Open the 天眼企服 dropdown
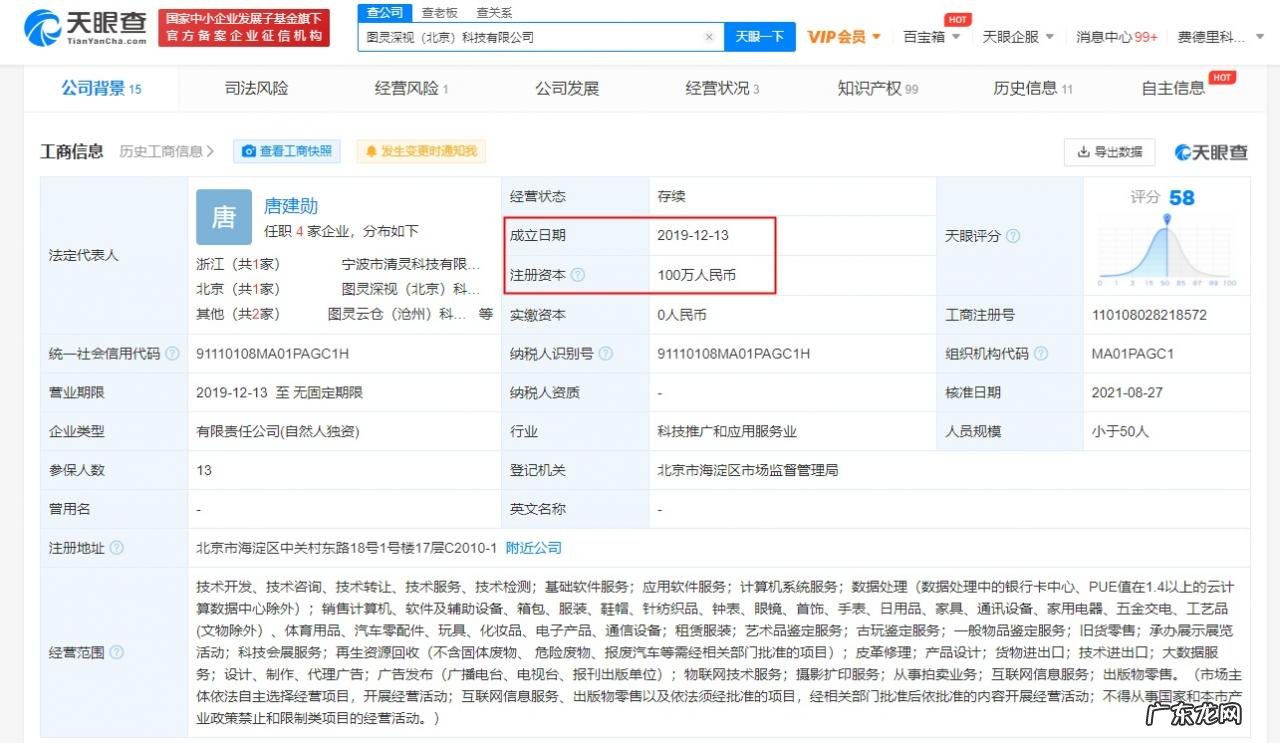The height and width of the screenshot is (743, 1280). pyautogui.click(x=1013, y=36)
